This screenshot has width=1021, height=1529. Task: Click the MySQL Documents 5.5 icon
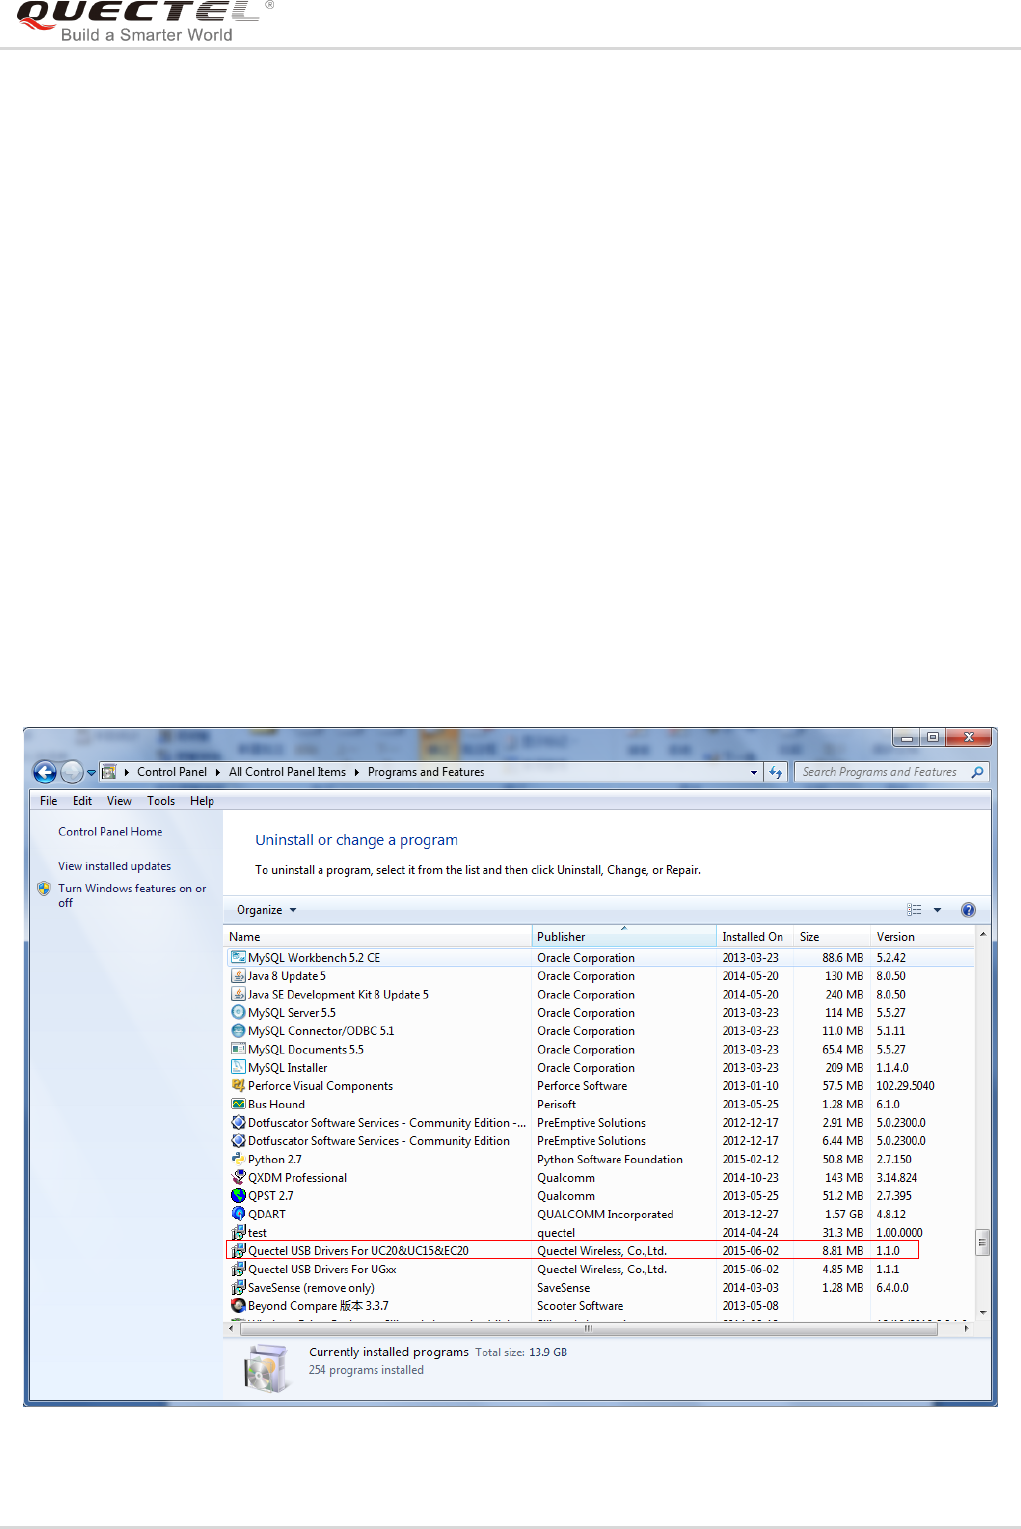(x=238, y=1049)
